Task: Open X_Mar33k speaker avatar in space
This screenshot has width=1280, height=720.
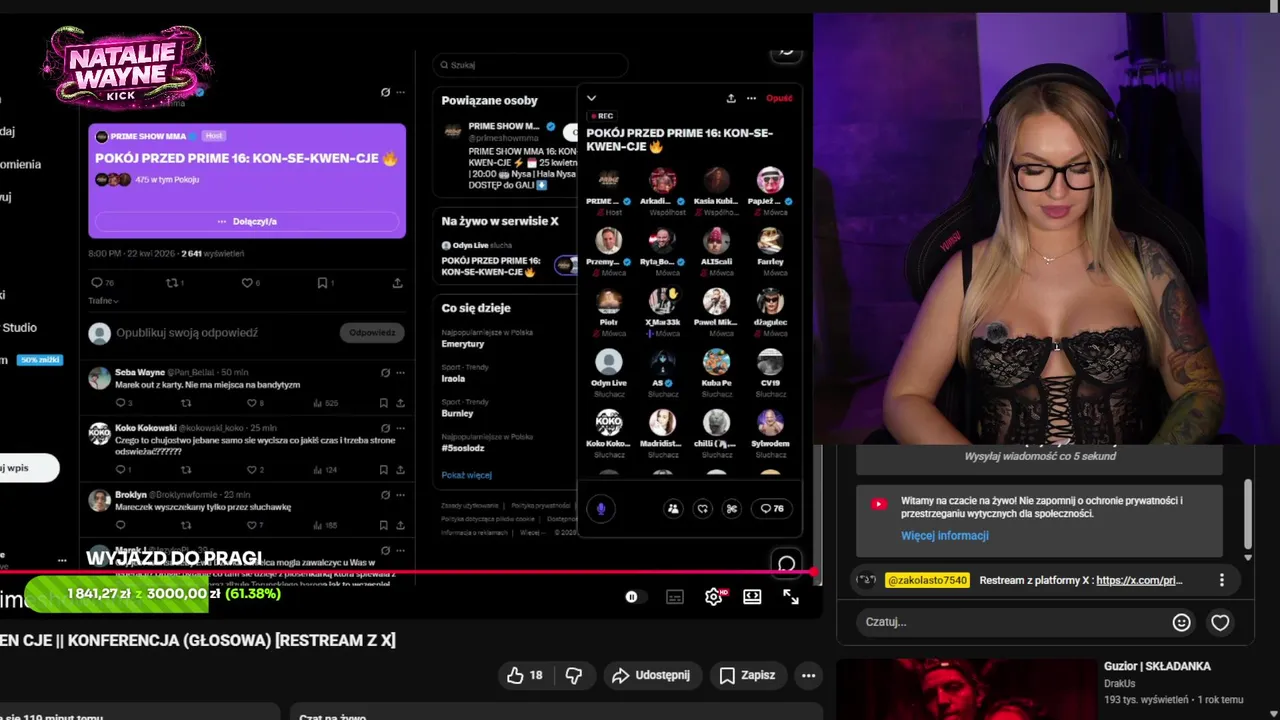Action: coord(662,301)
